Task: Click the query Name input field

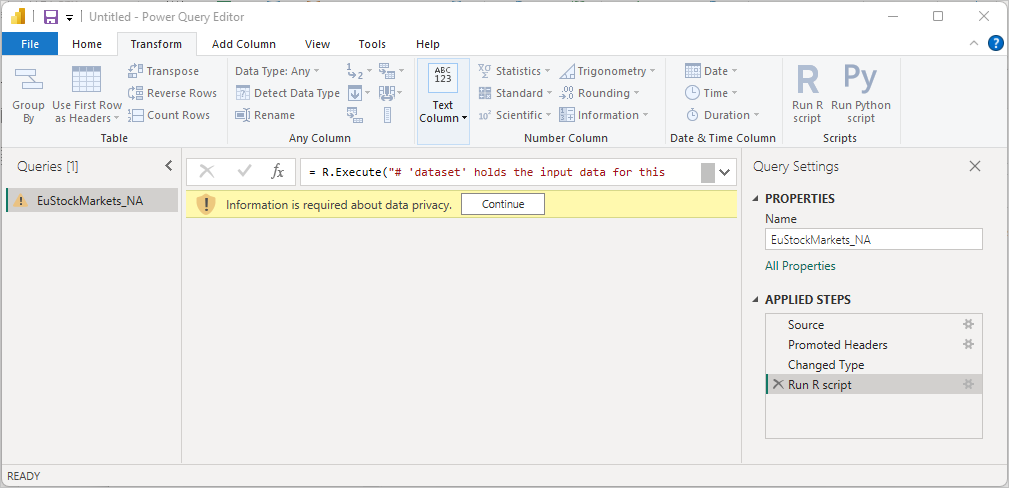Action: (x=873, y=239)
